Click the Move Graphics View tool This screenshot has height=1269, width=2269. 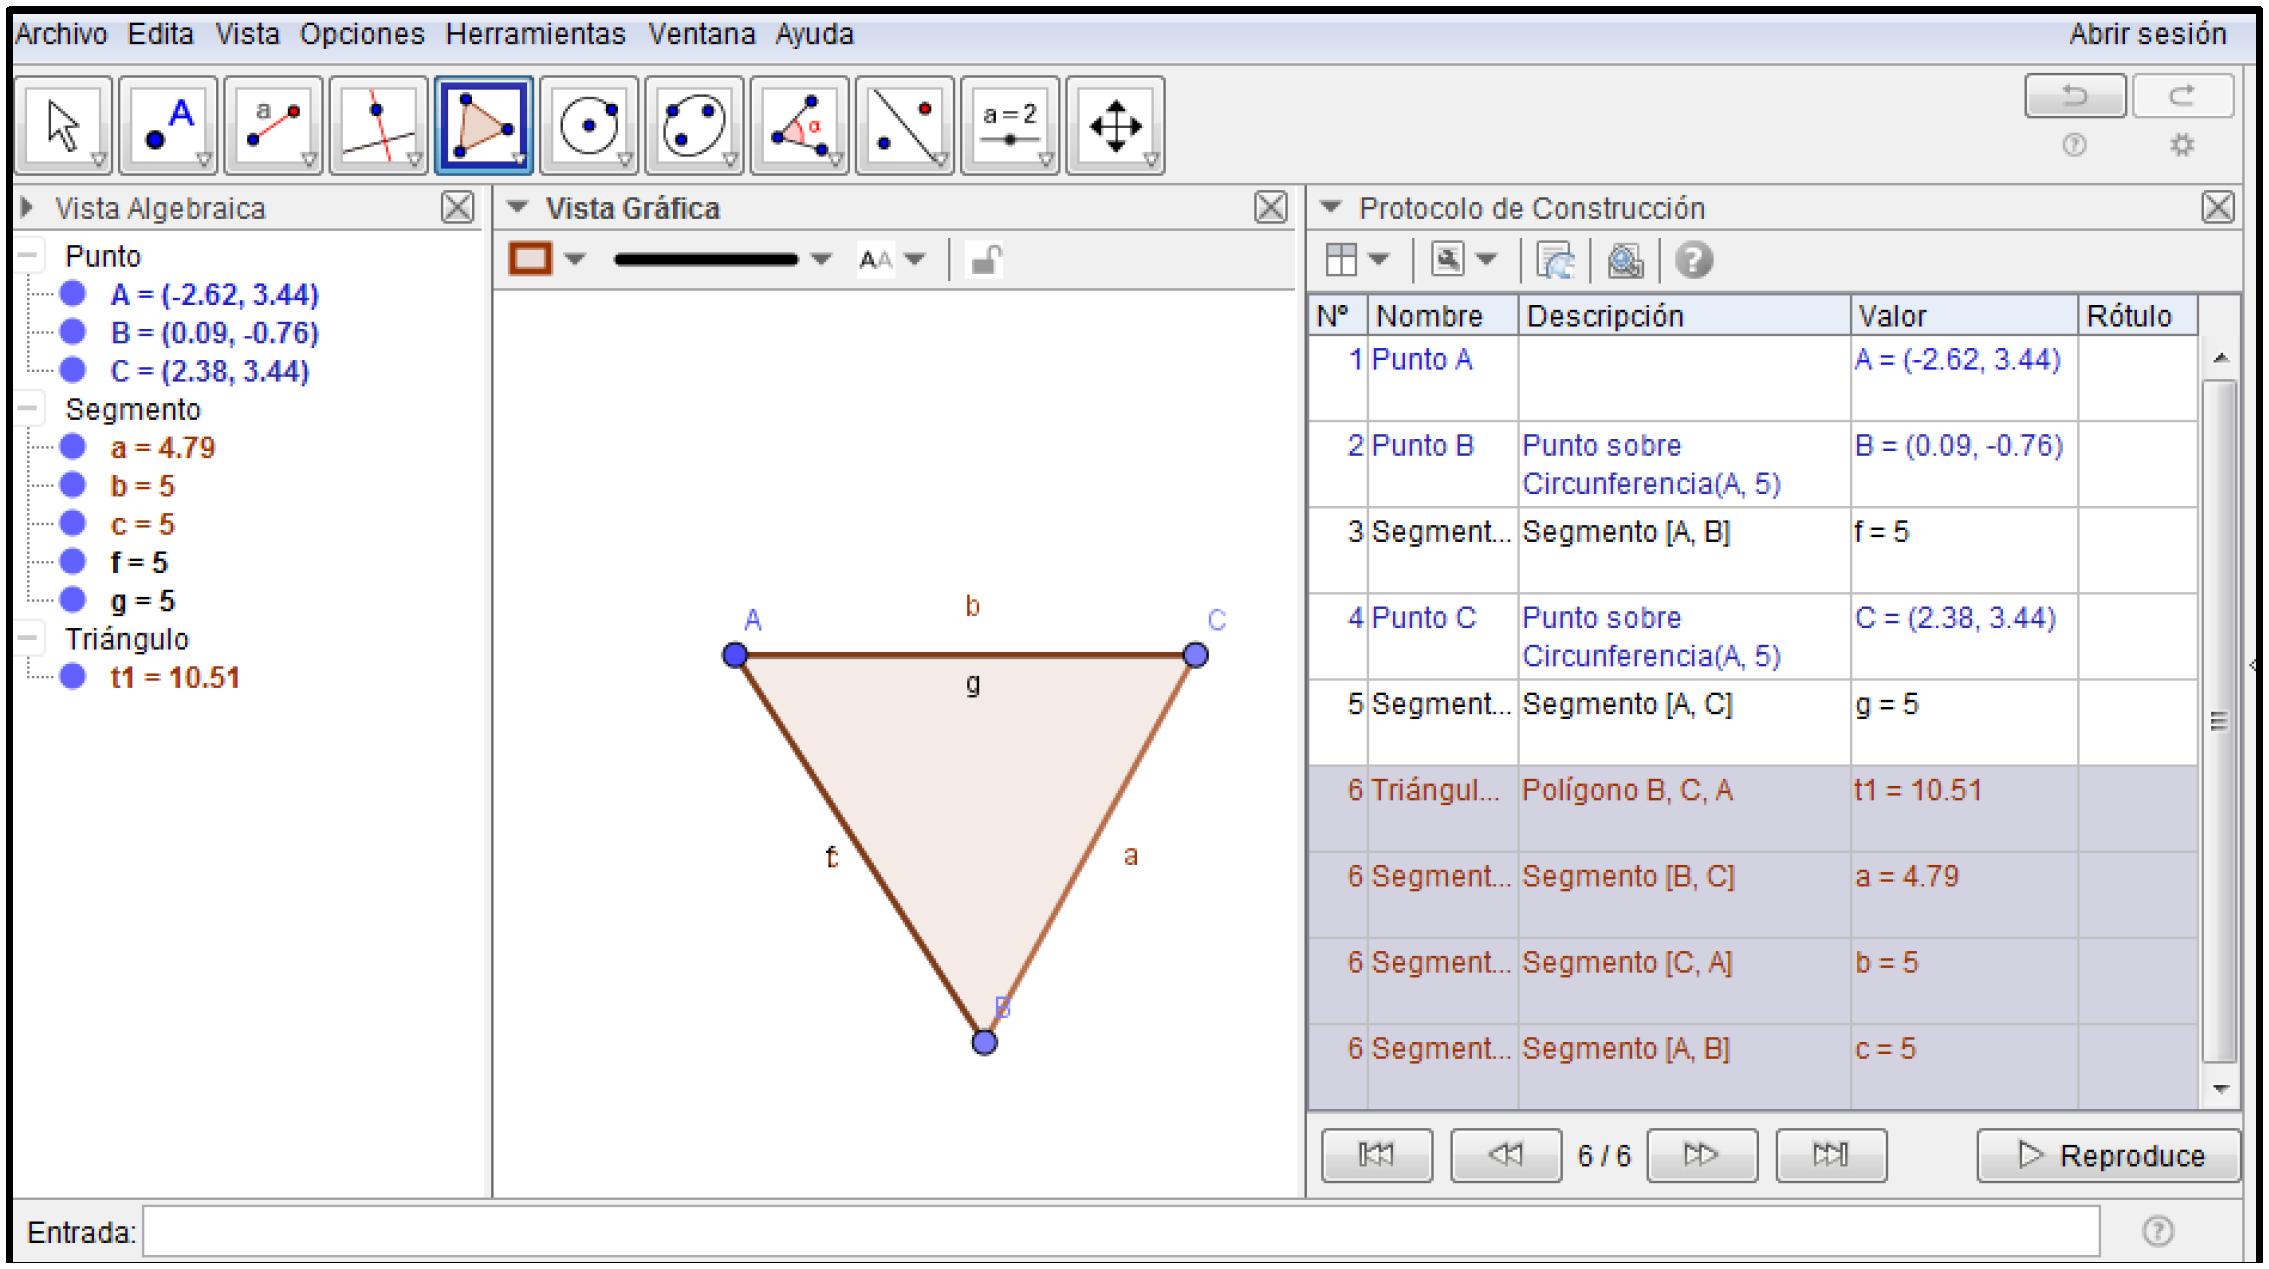1115,126
